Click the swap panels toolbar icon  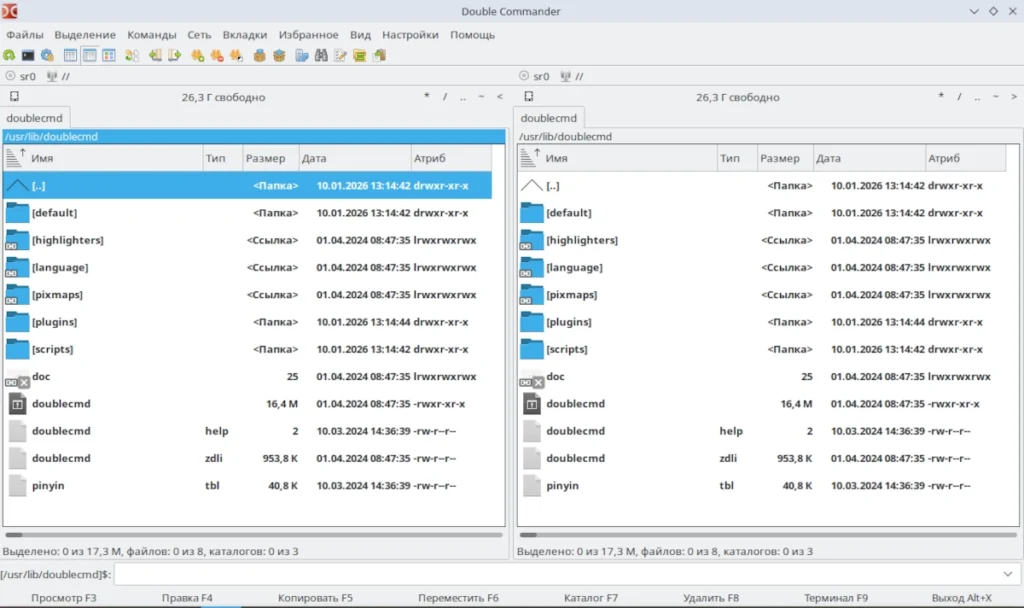pyautogui.click(x=132, y=56)
